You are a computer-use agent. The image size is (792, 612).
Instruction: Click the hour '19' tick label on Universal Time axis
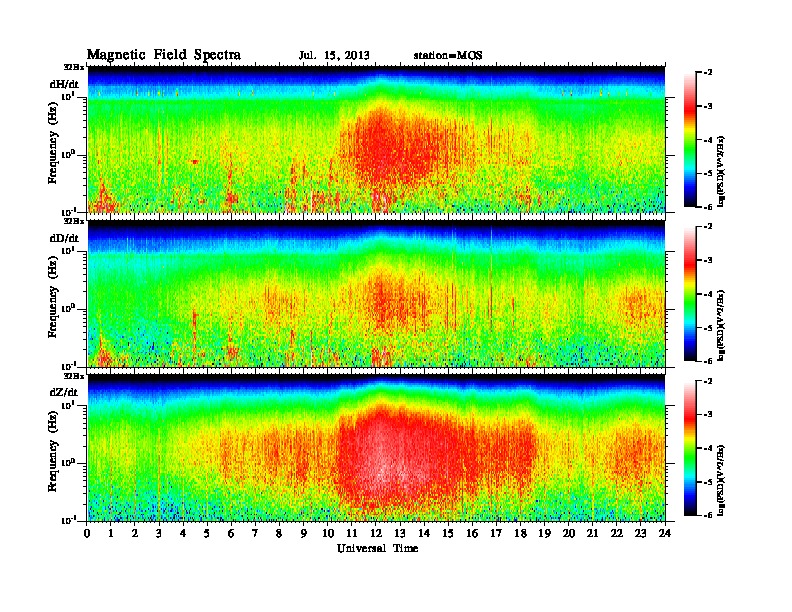[x=544, y=534]
